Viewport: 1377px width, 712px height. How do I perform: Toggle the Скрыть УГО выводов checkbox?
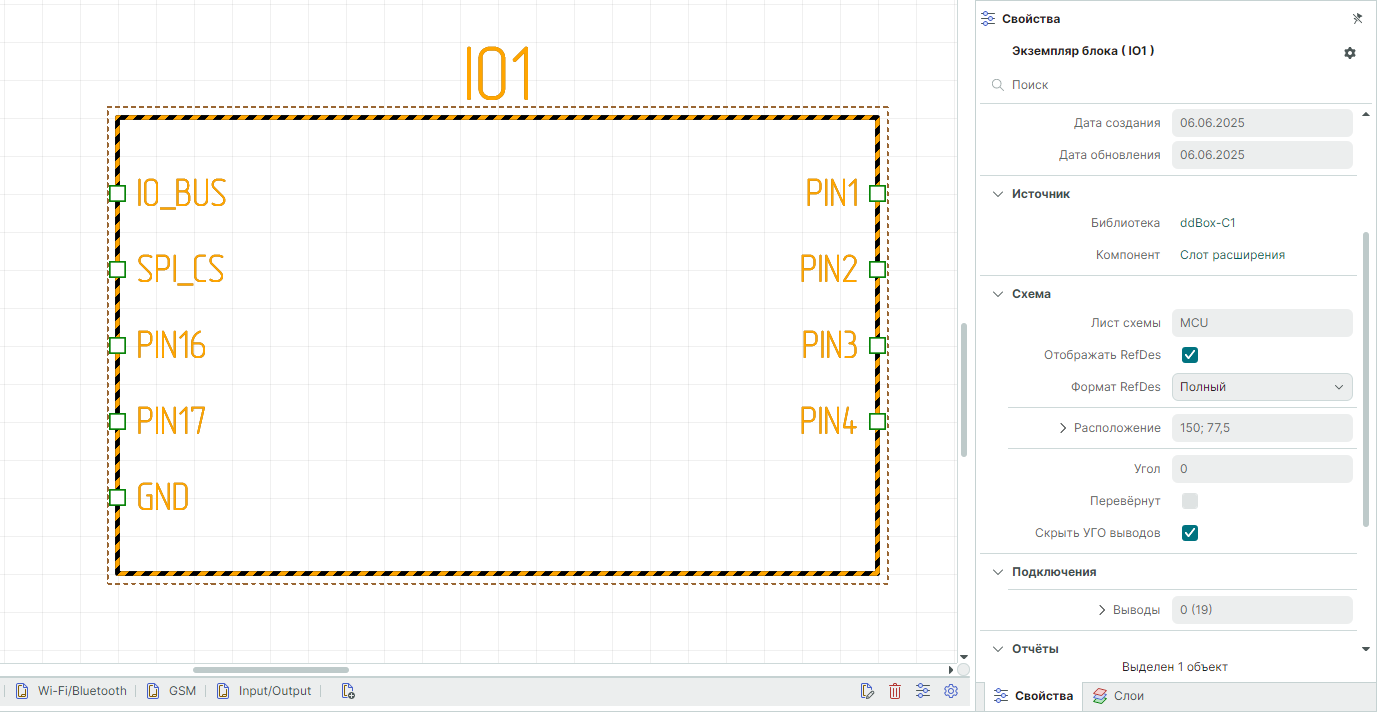tap(1190, 533)
